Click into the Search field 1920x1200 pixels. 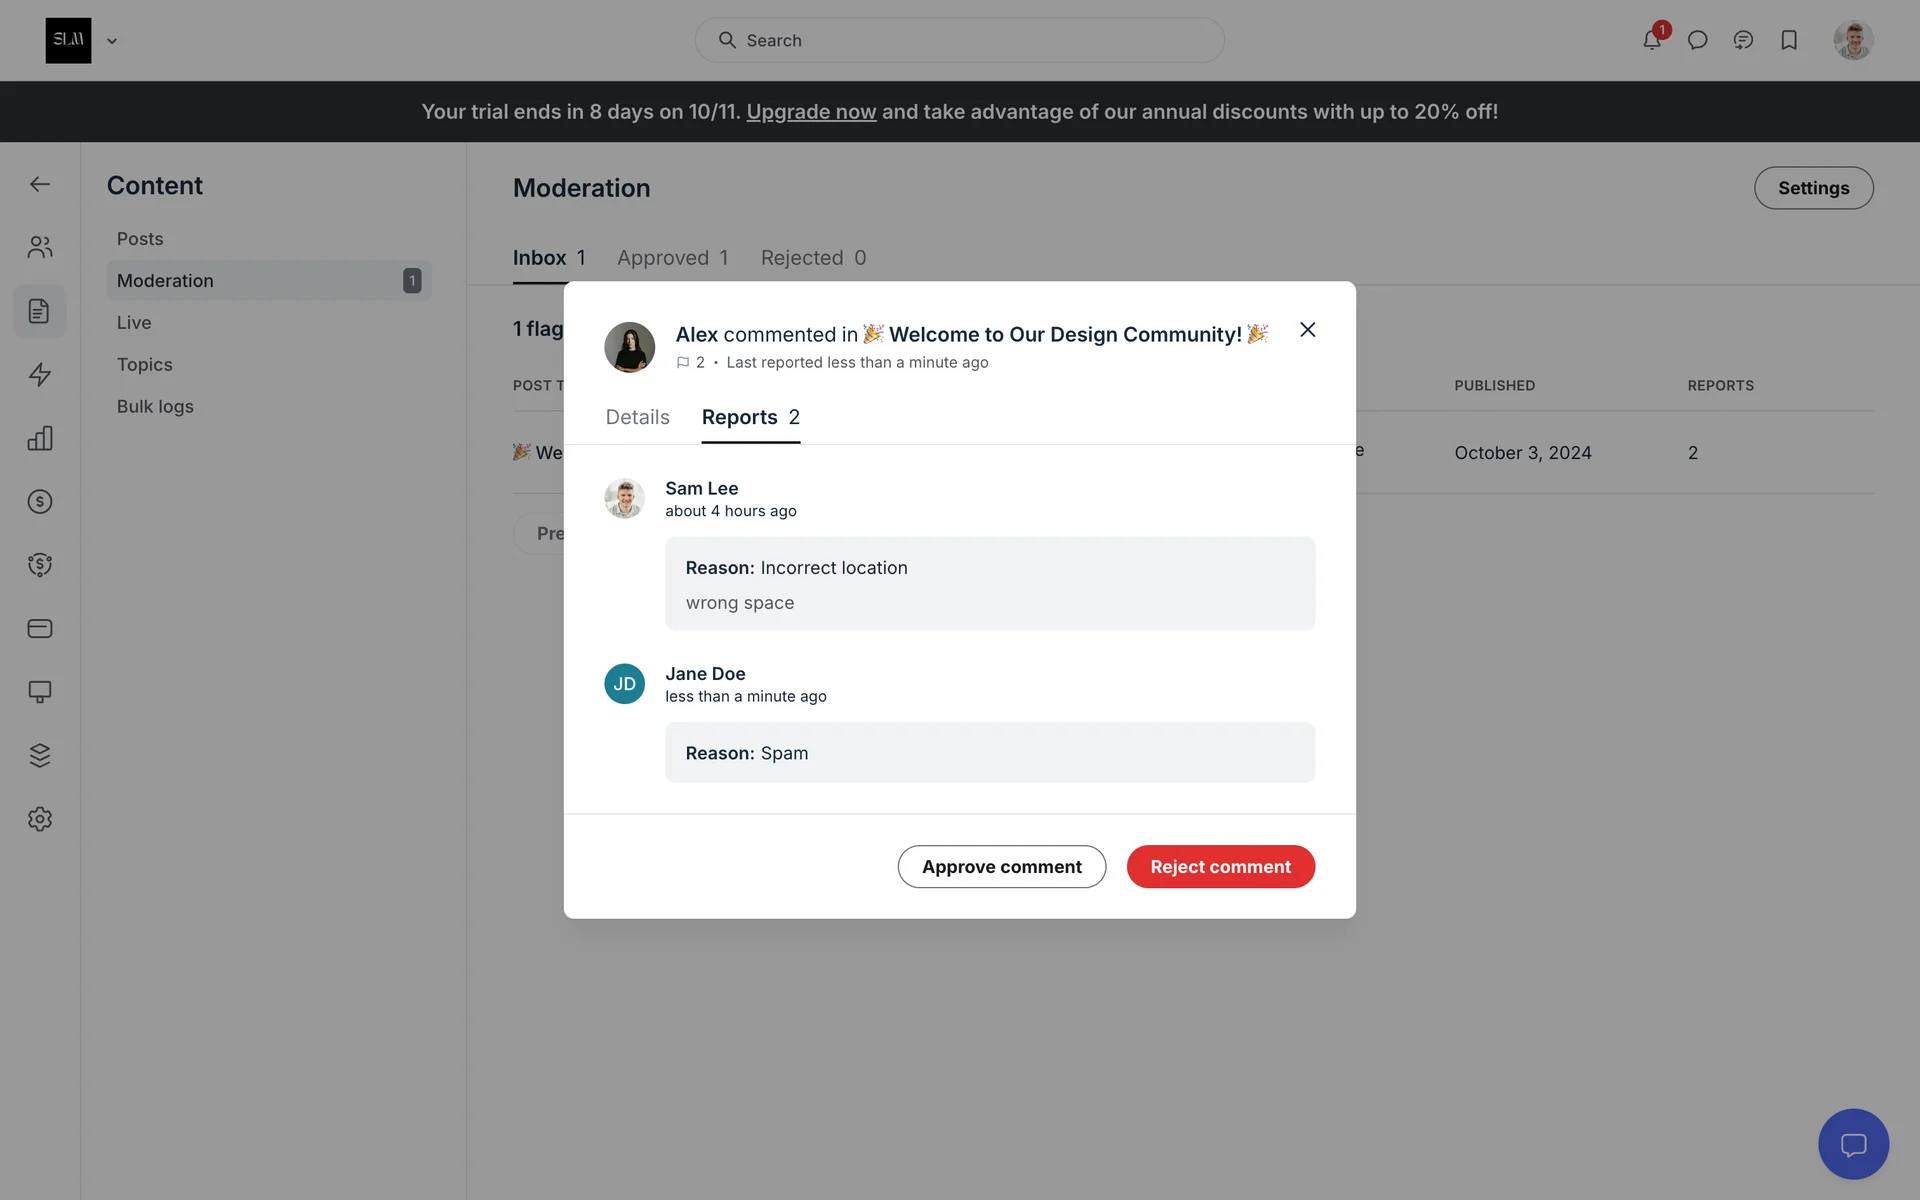(960, 41)
